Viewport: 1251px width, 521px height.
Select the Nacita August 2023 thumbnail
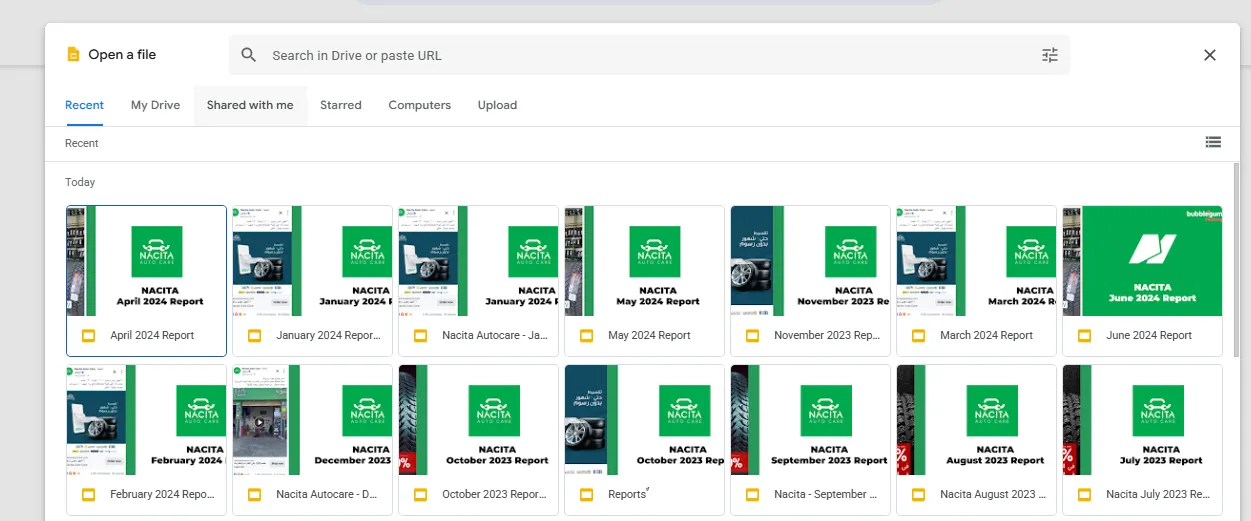point(976,420)
